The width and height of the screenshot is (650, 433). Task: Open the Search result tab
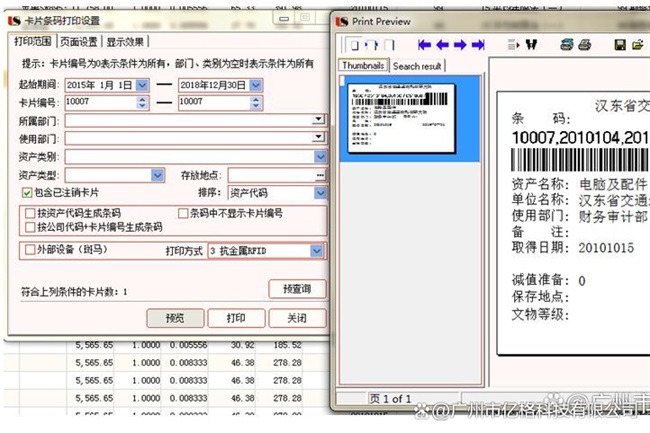(x=418, y=66)
